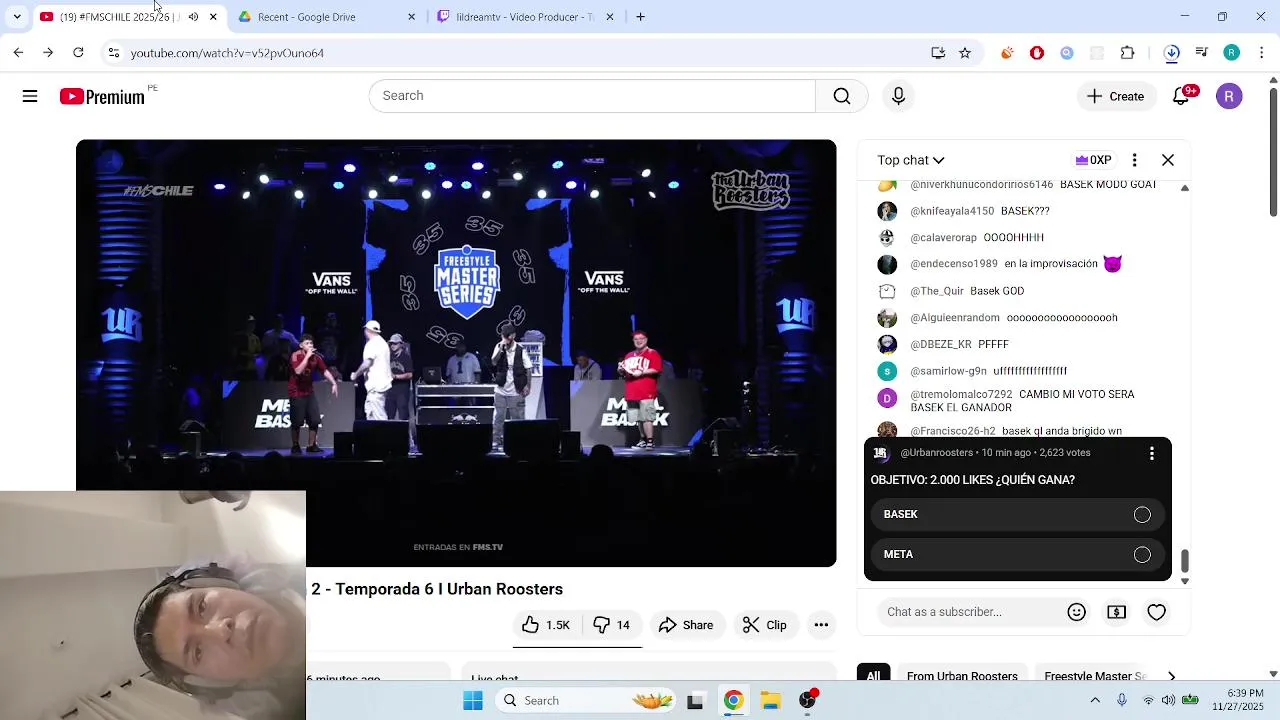Open Windows Start menu

coord(473,701)
